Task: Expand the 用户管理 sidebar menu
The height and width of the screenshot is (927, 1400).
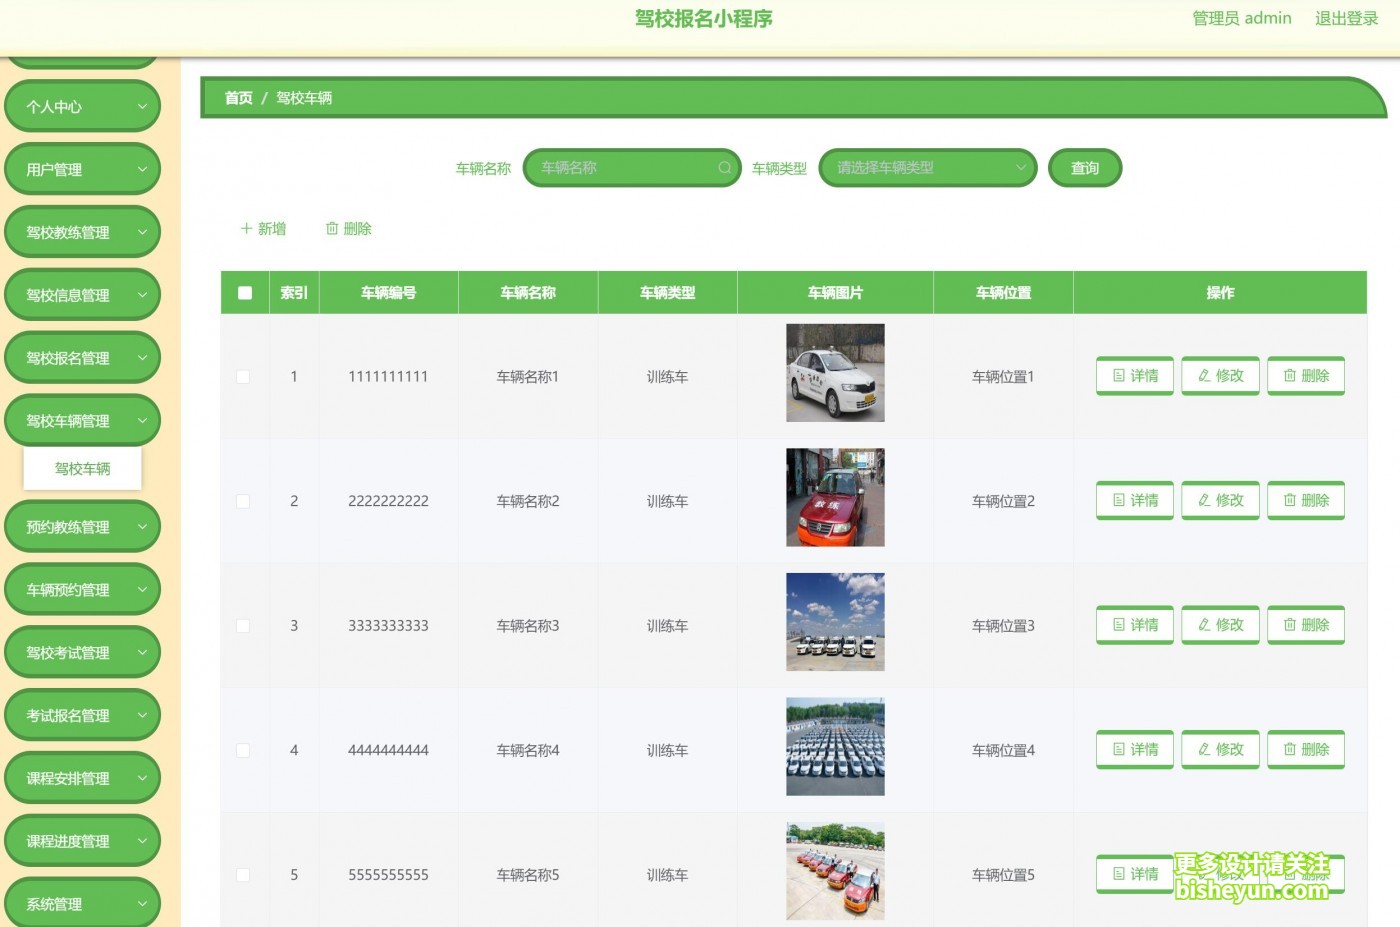Action: click(x=82, y=170)
